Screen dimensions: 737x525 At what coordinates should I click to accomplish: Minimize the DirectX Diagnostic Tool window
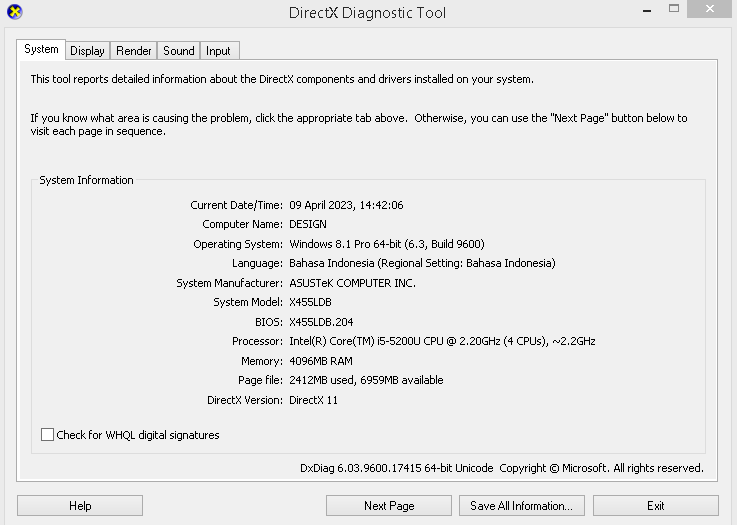[x=647, y=9]
